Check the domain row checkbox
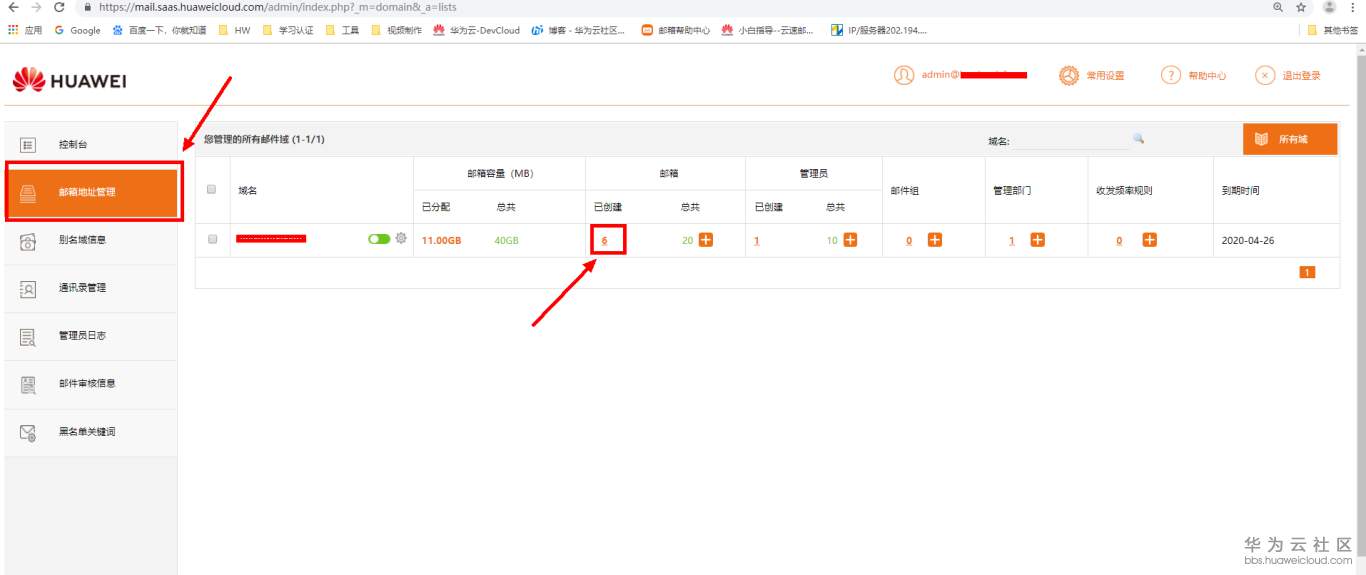Screen dimensions: 1366x575 [x=211, y=240]
